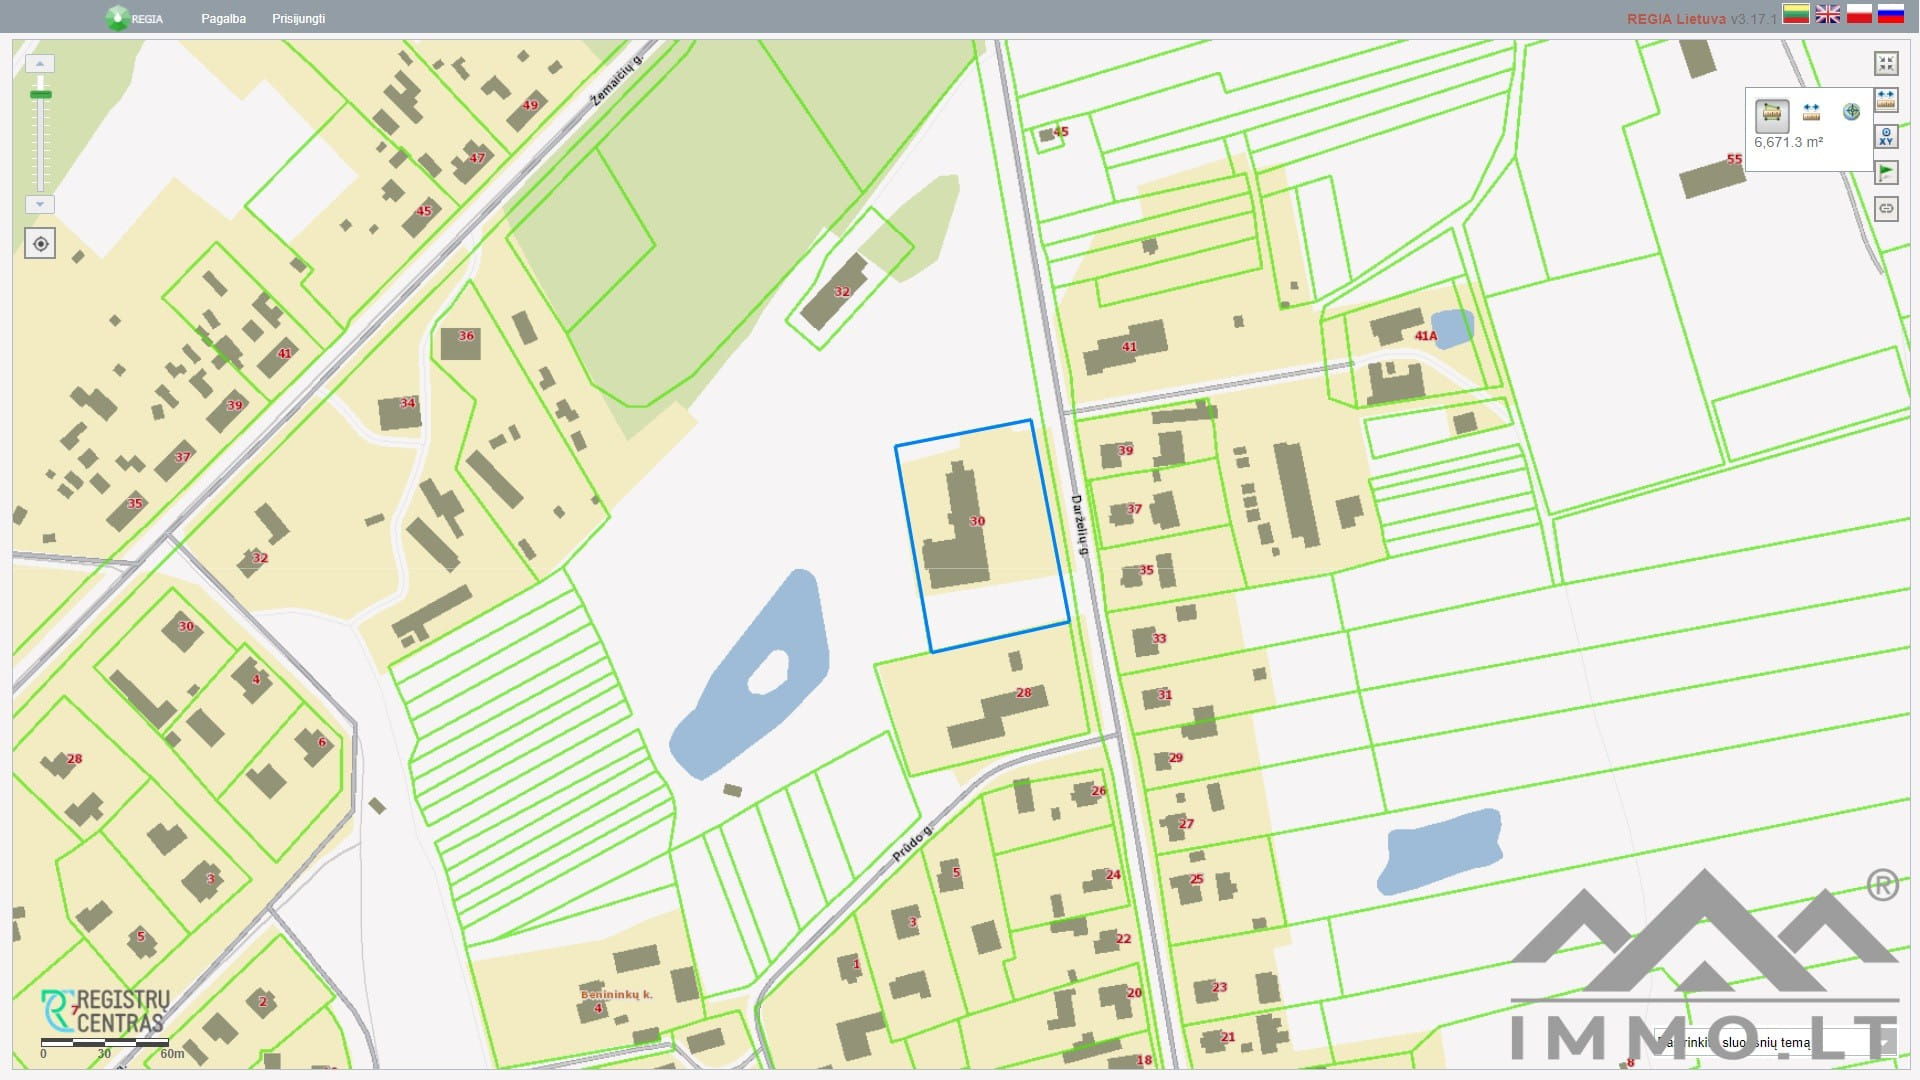Select the distance measurement tool in popup
Screen dimensions: 1920x1080
pos(1811,112)
